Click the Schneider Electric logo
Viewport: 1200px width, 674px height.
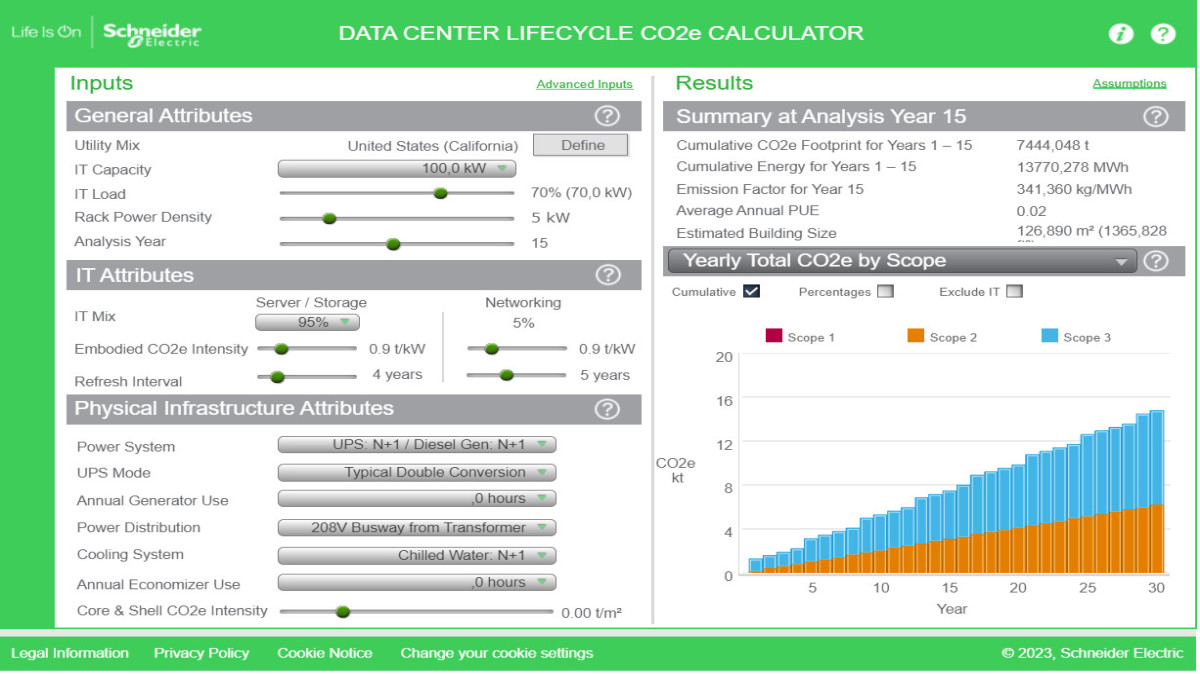pyautogui.click(x=152, y=33)
